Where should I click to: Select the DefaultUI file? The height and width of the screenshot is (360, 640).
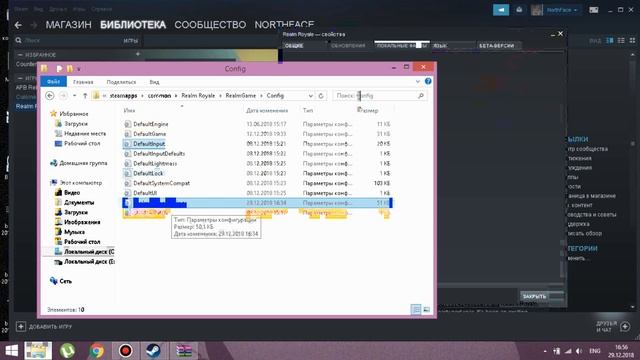pyautogui.click(x=145, y=193)
